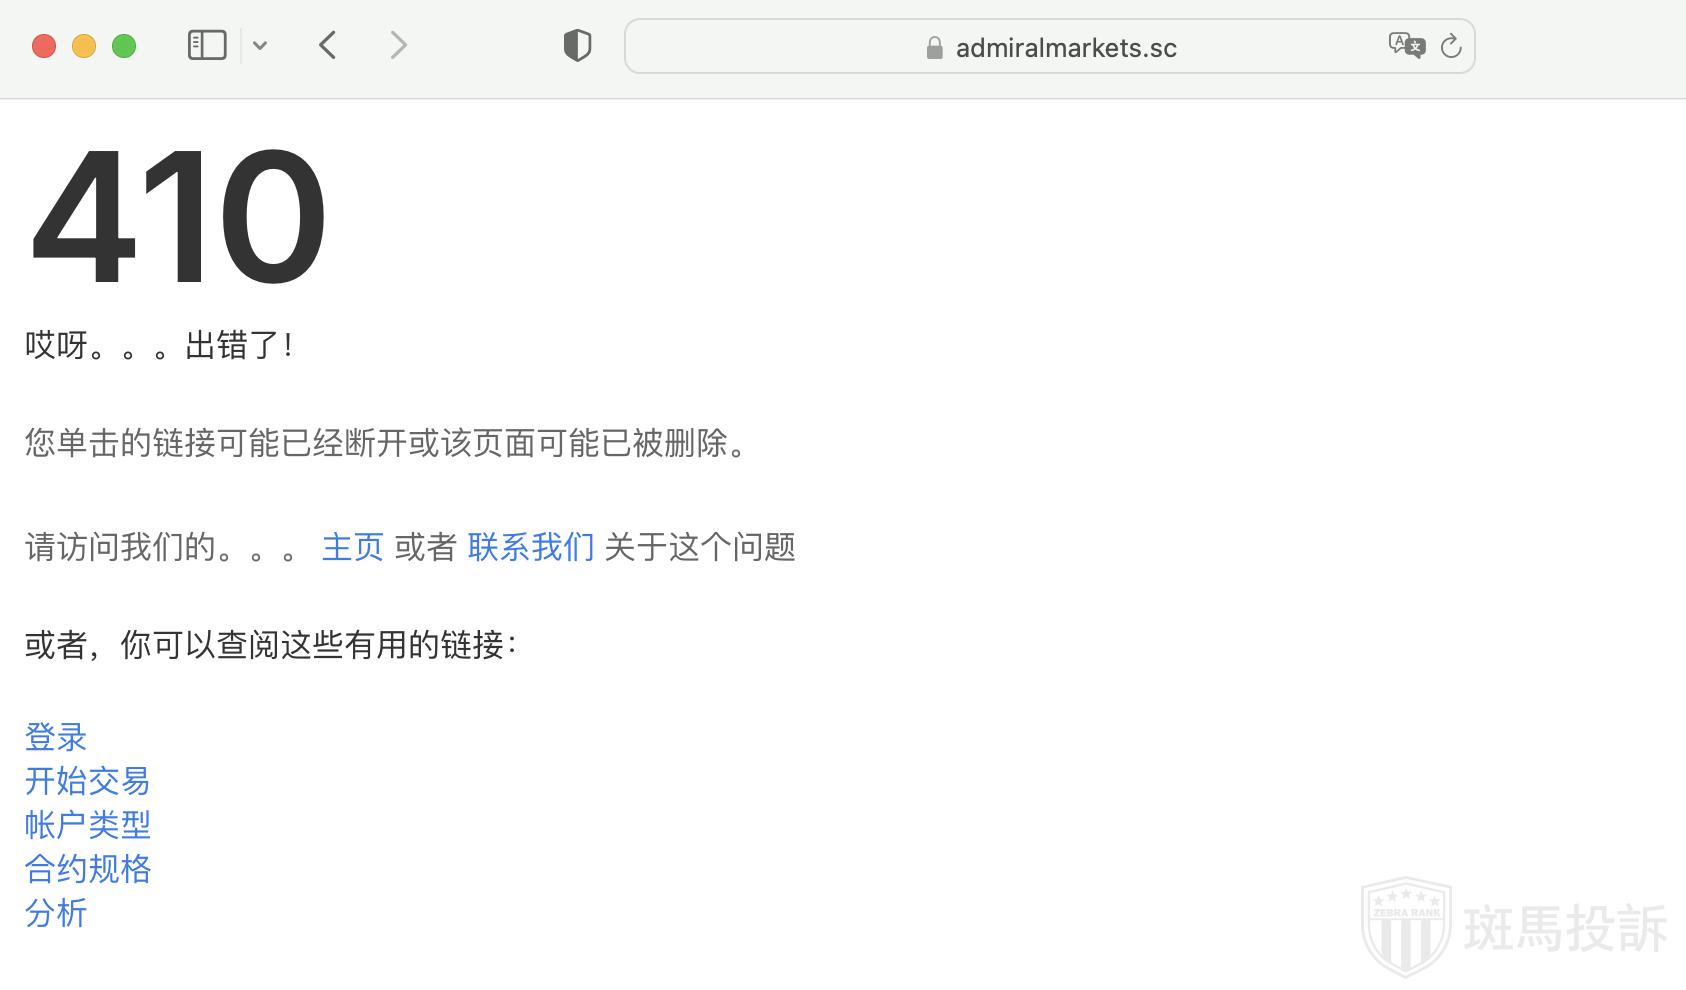This screenshot has width=1686, height=990.
Task: Go forward to the next page
Action: pos(398,46)
